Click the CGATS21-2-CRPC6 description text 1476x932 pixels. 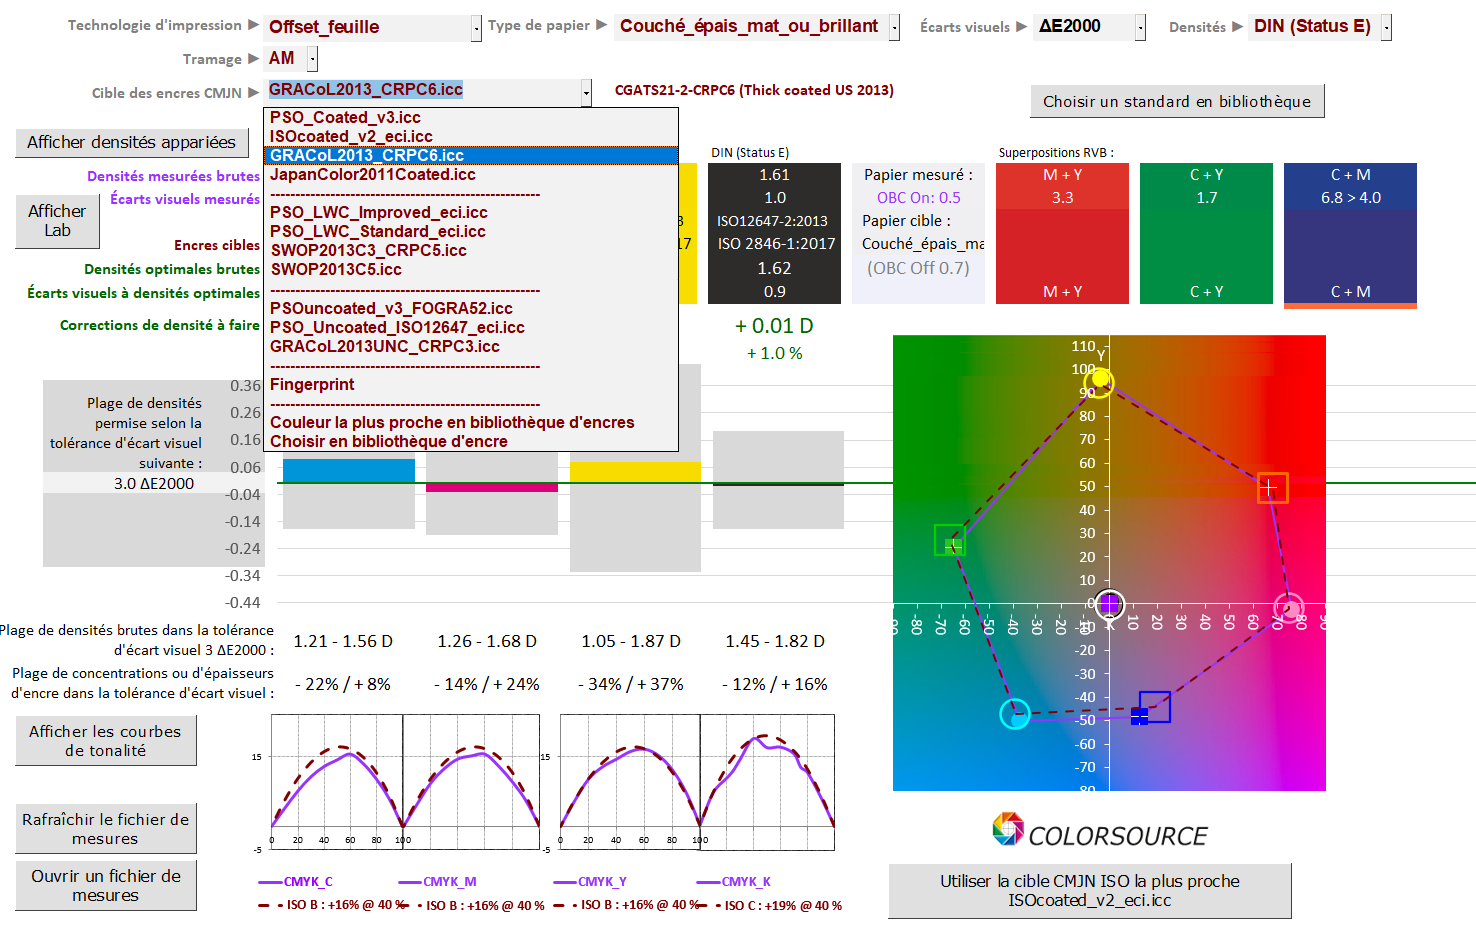(x=754, y=90)
